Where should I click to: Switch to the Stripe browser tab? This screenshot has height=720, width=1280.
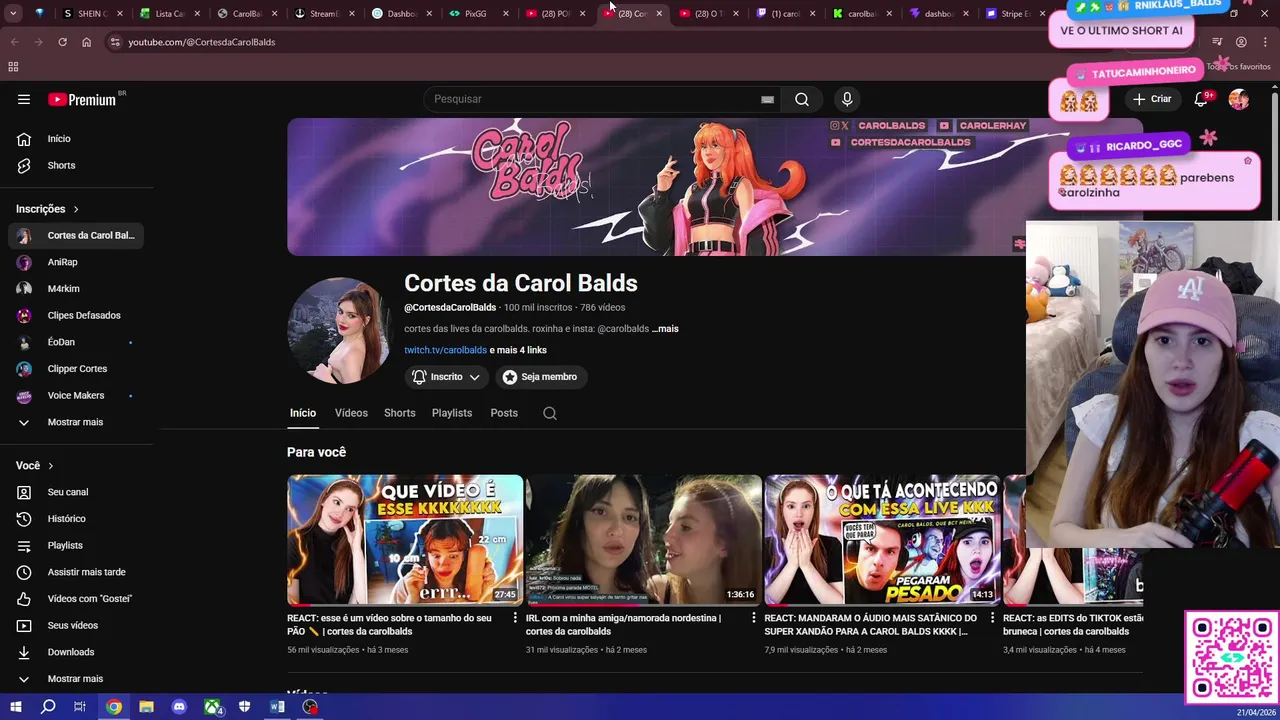coord(1008,14)
